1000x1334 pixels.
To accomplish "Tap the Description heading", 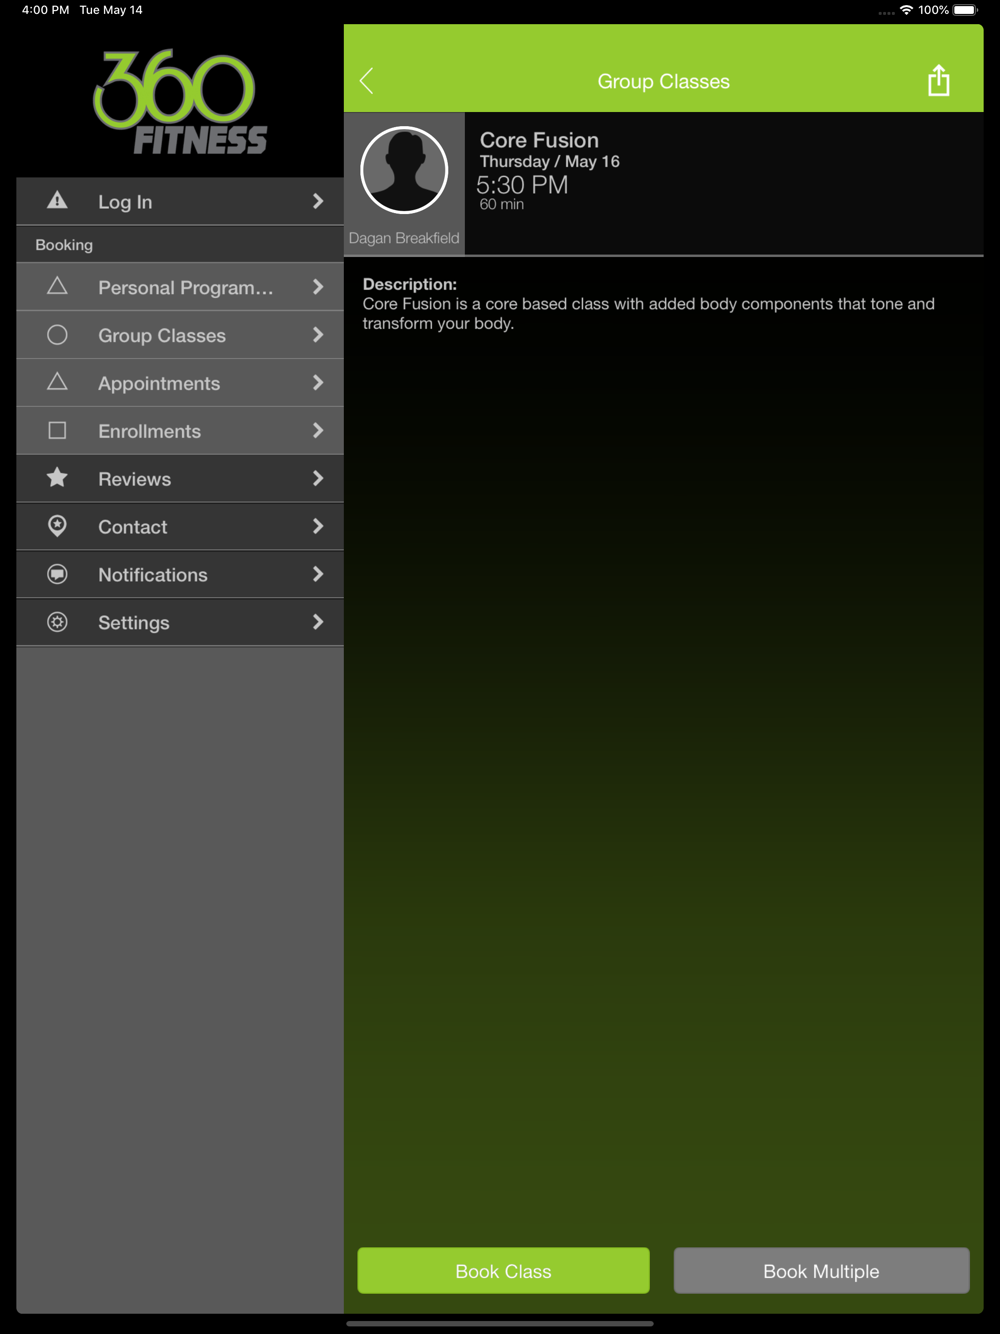I will (x=409, y=284).
